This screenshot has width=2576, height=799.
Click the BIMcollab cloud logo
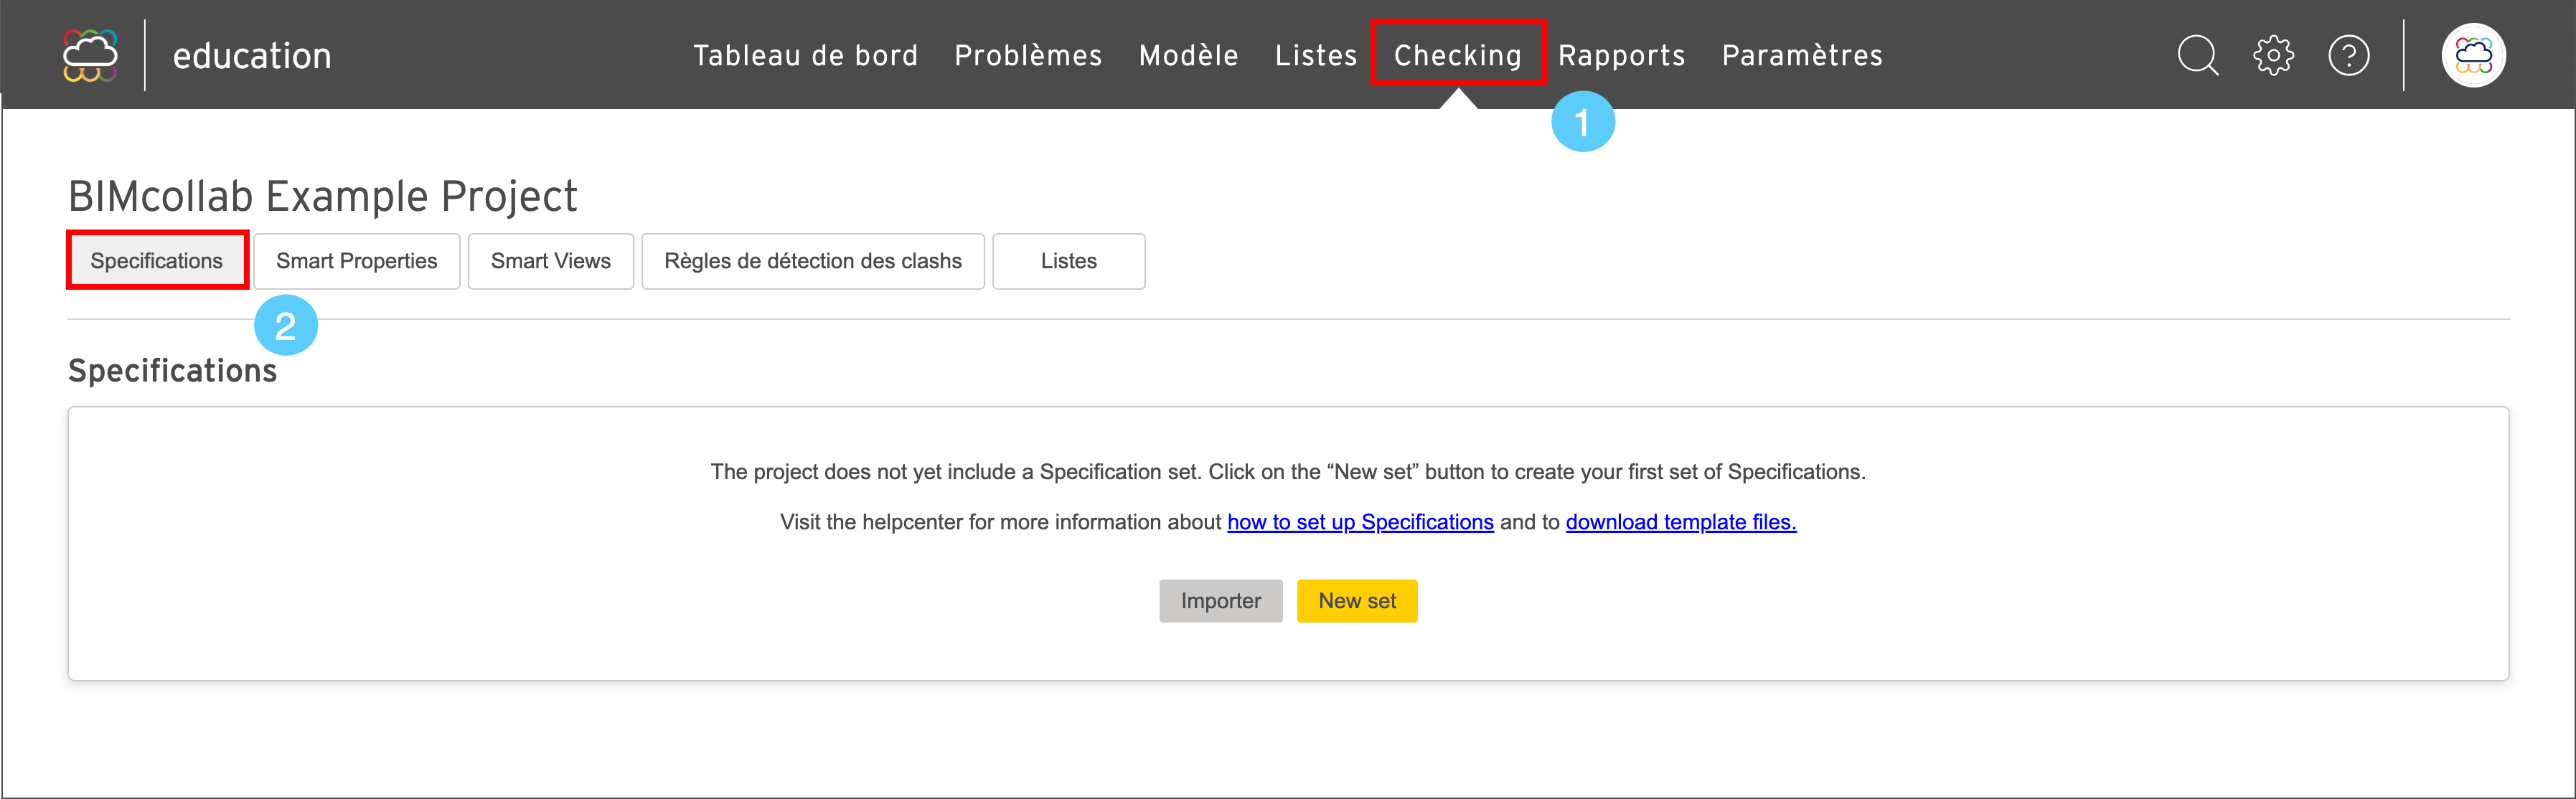pyautogui.click(x=90, y=55)
